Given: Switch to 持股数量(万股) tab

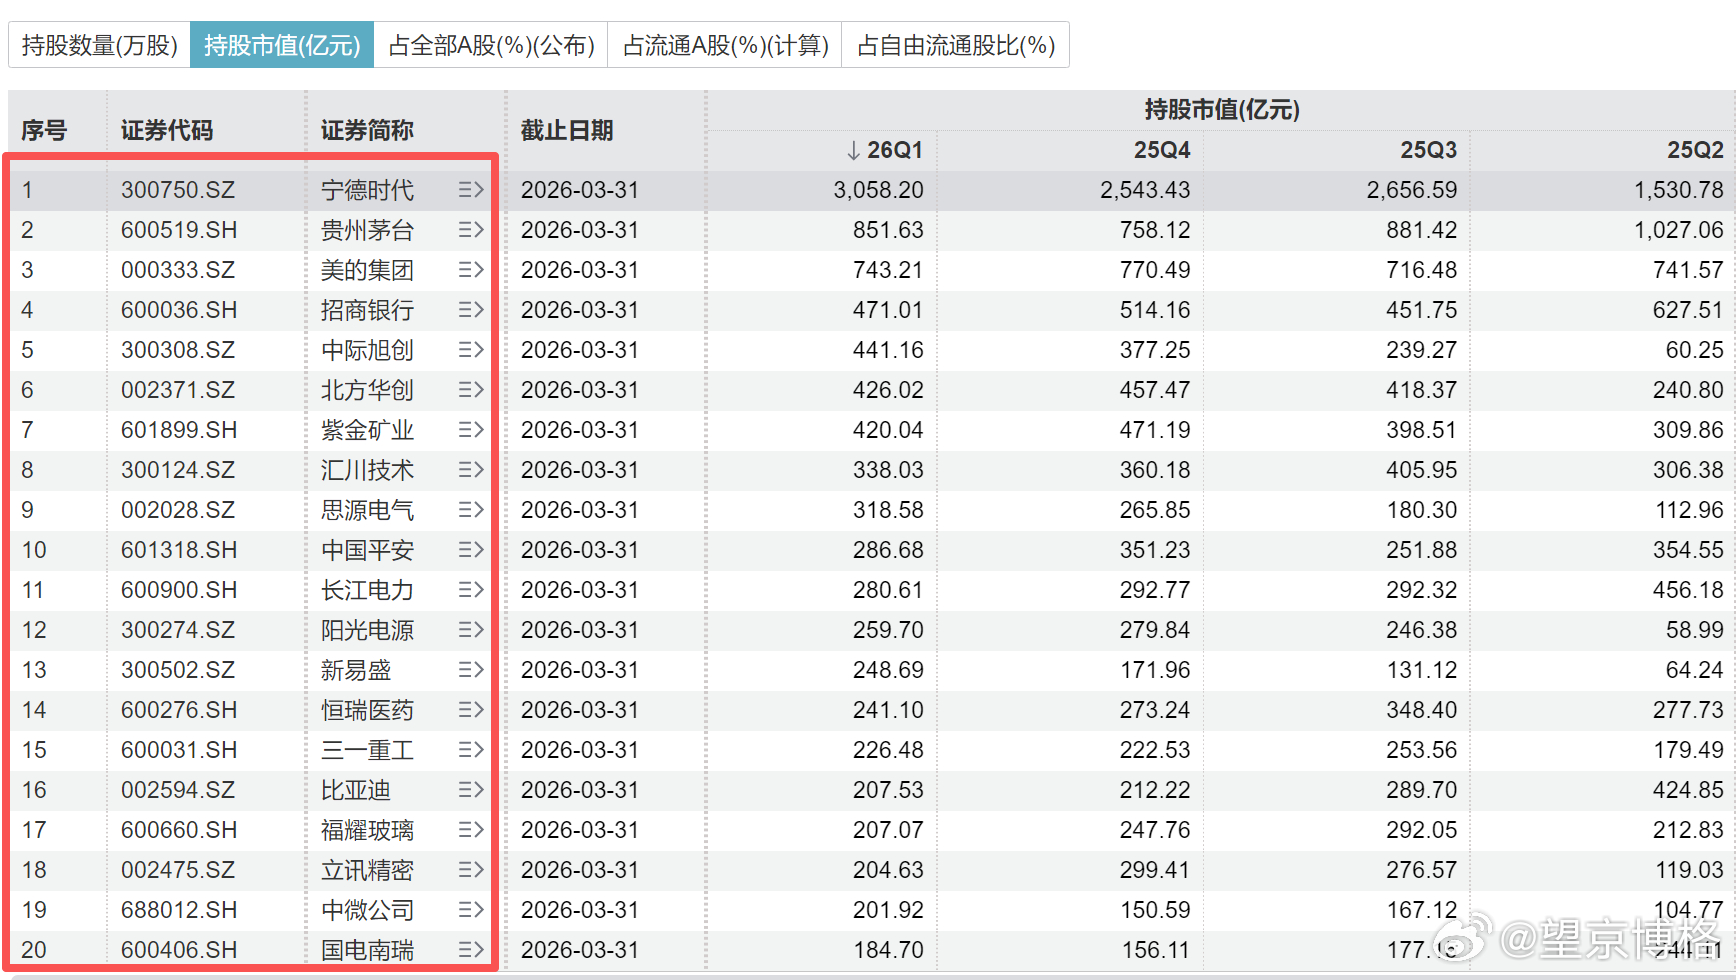Looking at the screenshot, I should click(100, 45).
